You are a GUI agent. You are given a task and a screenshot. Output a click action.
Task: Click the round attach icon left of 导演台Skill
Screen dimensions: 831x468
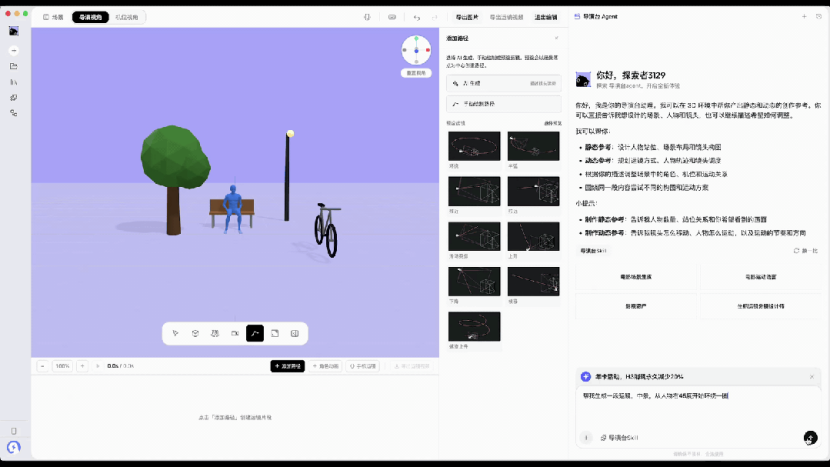(586, 438)
